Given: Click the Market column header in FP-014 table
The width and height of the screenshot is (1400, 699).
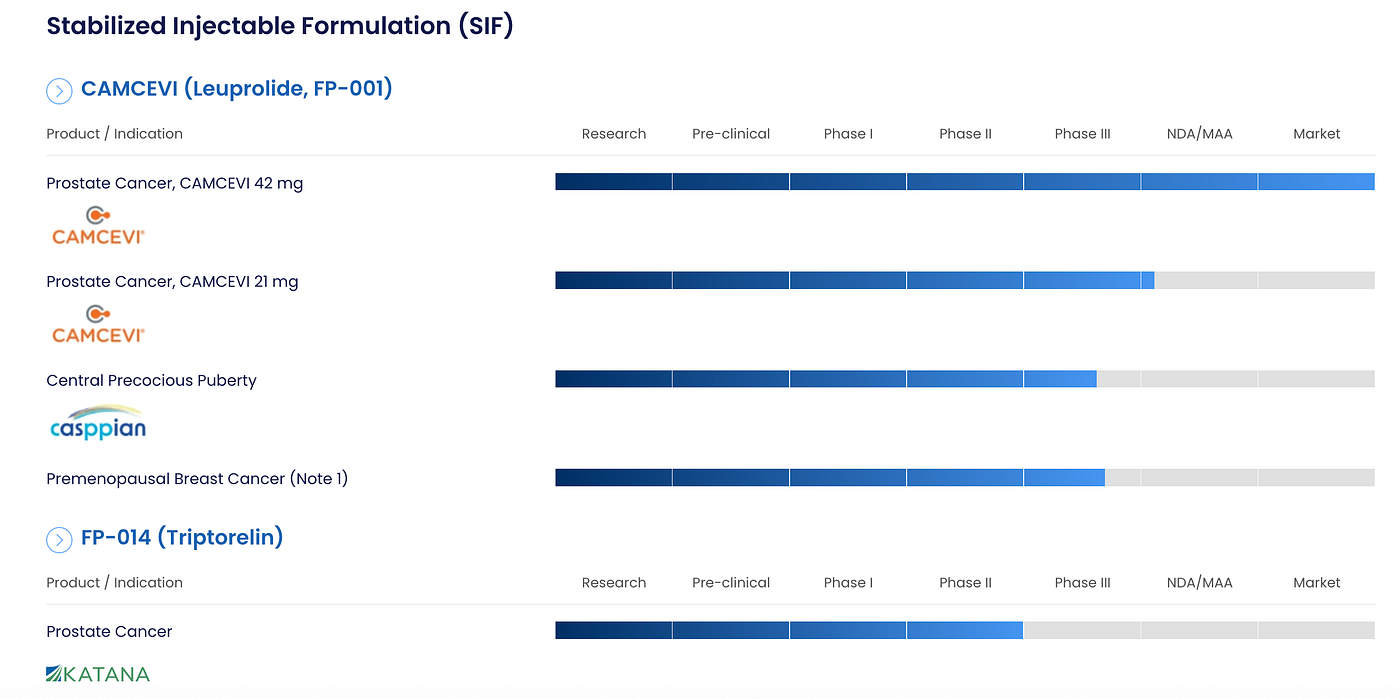Looking at the screenshot, I should pos(1316,583).
